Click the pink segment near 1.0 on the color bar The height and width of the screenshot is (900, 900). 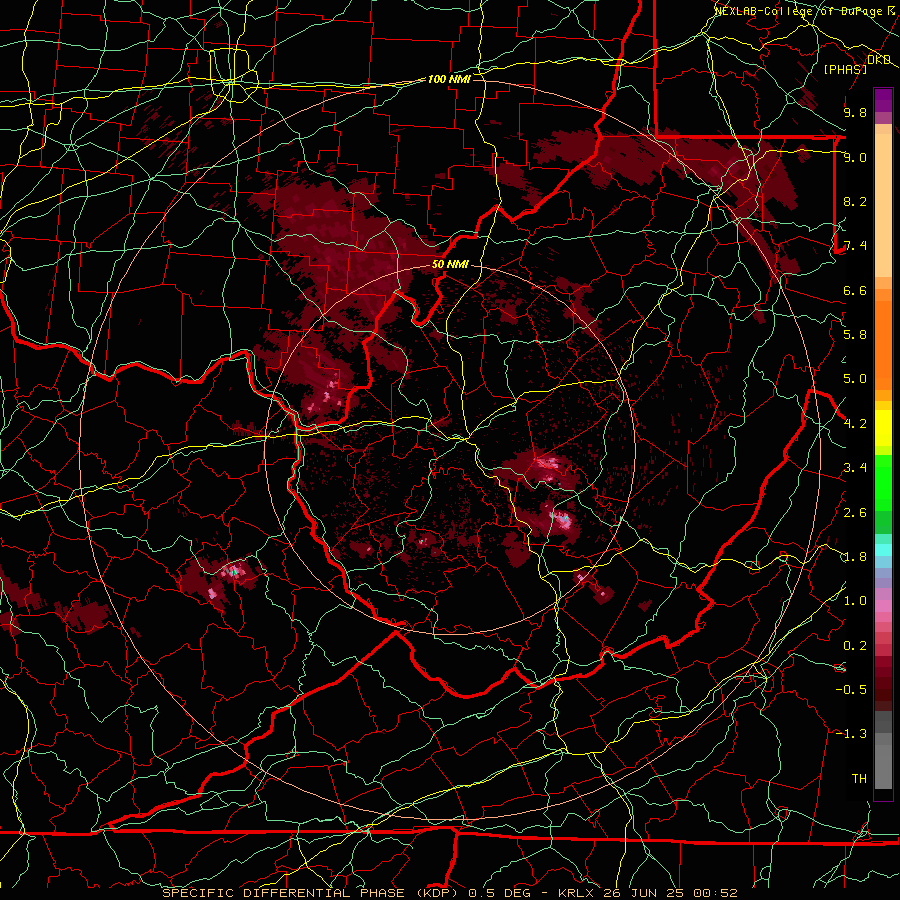click(883, 606)
